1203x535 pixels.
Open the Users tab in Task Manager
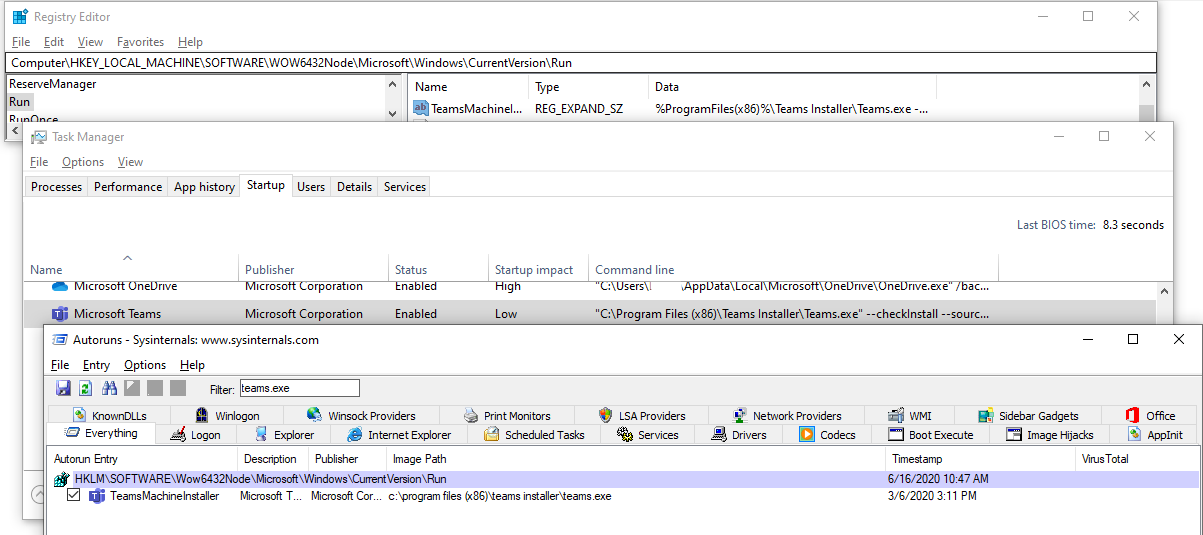[x=311, y=187]
